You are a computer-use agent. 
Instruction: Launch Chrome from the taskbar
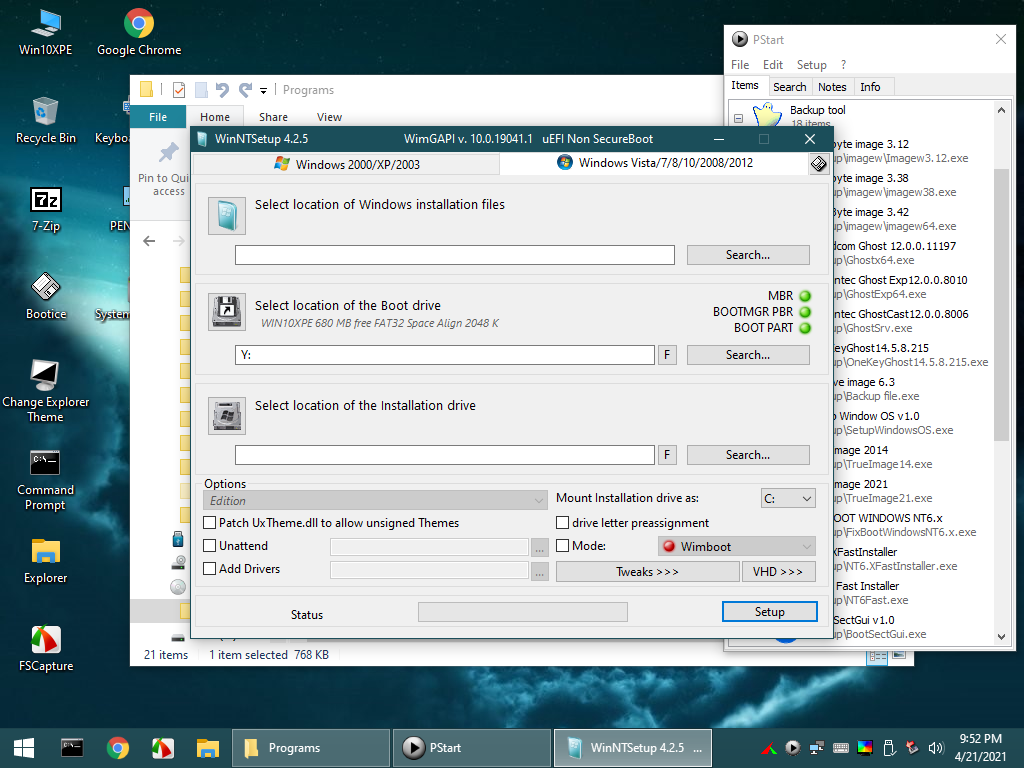coord(118,748)
